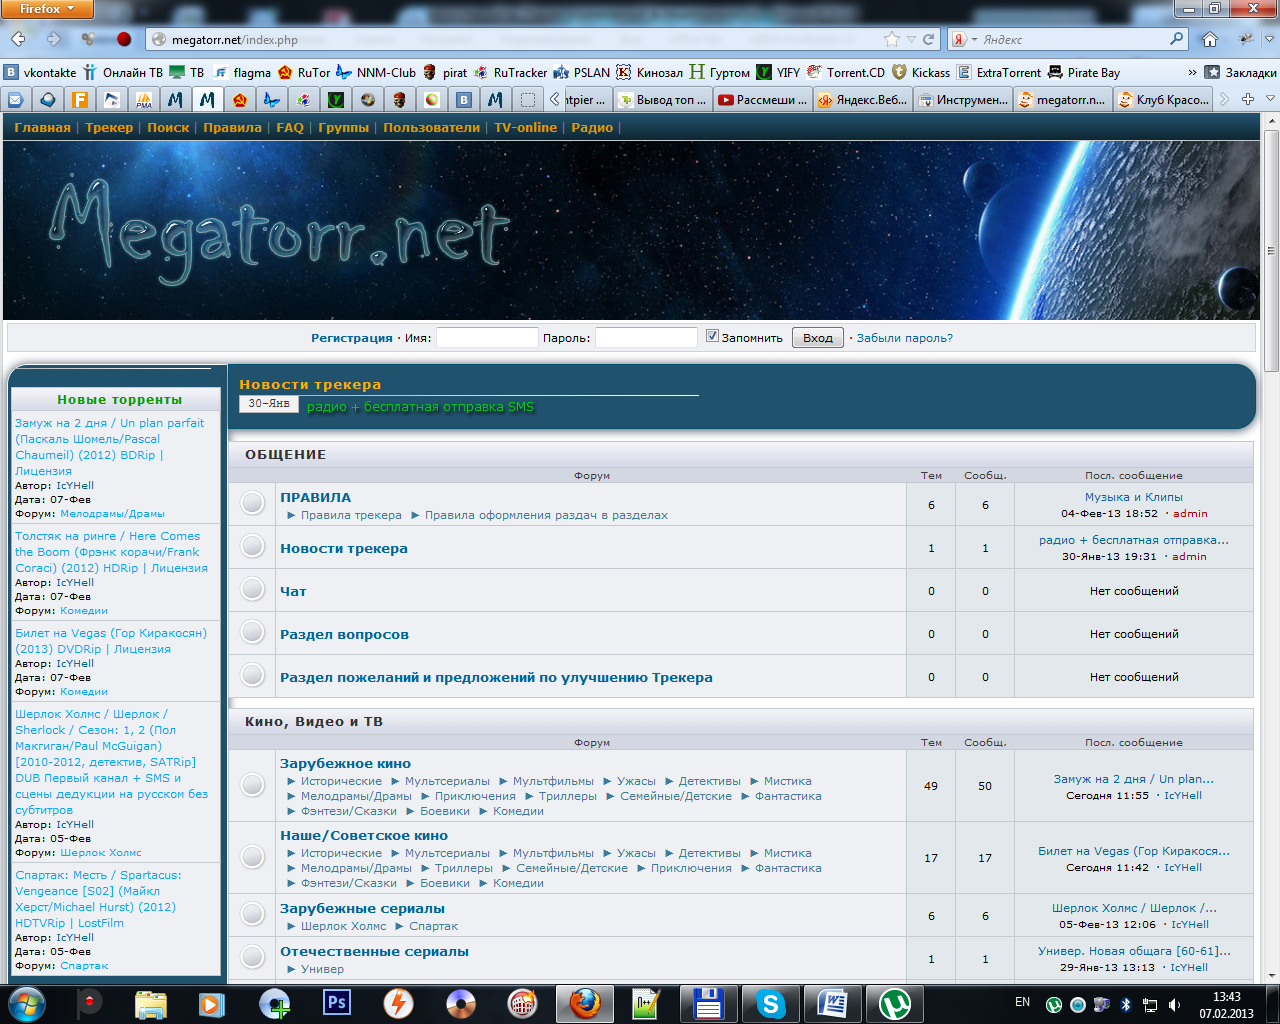Open the Трекер menu item

coord(109,127)
